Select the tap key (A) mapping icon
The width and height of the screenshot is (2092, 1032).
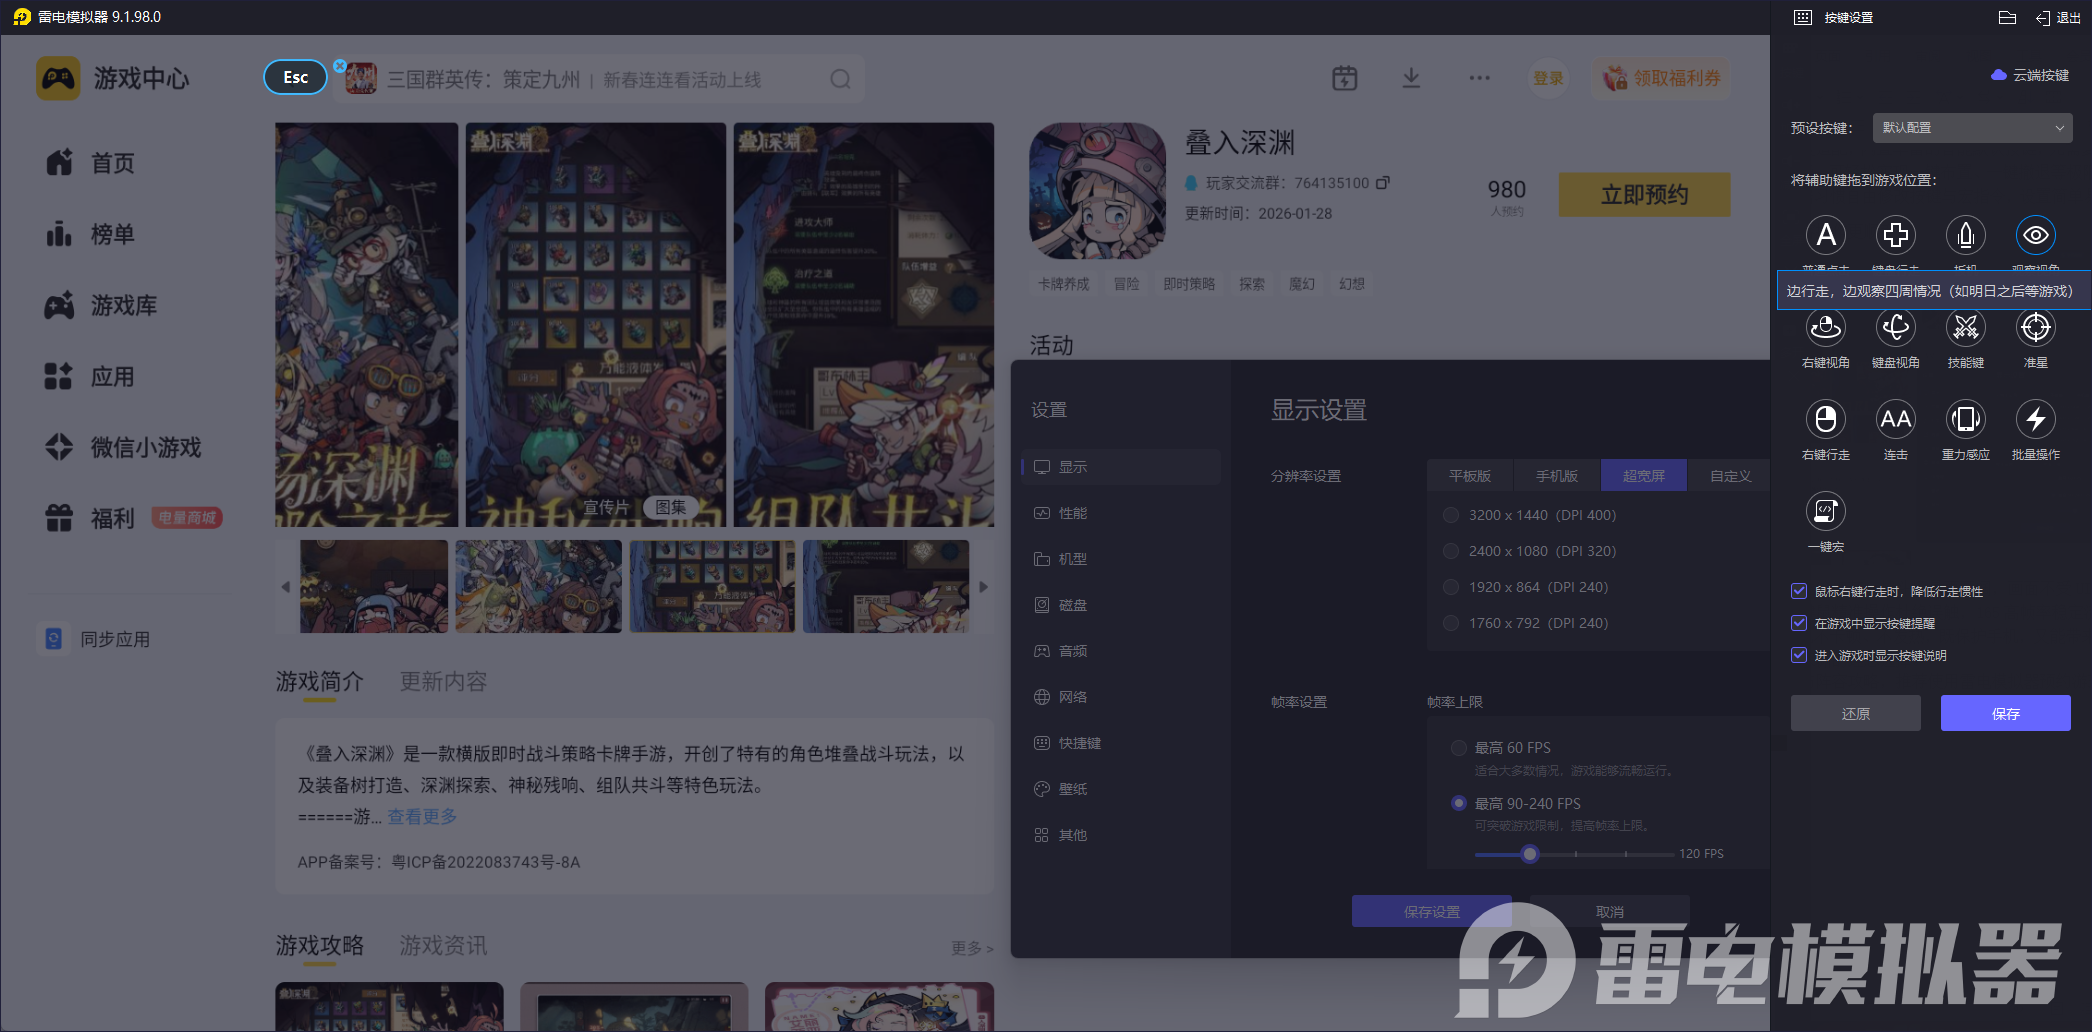point(1826,235)
